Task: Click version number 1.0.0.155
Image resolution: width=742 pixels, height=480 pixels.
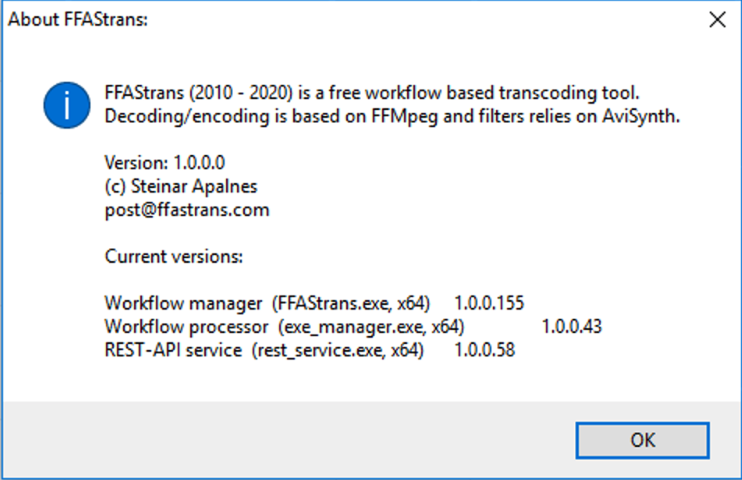Action: 489,303
